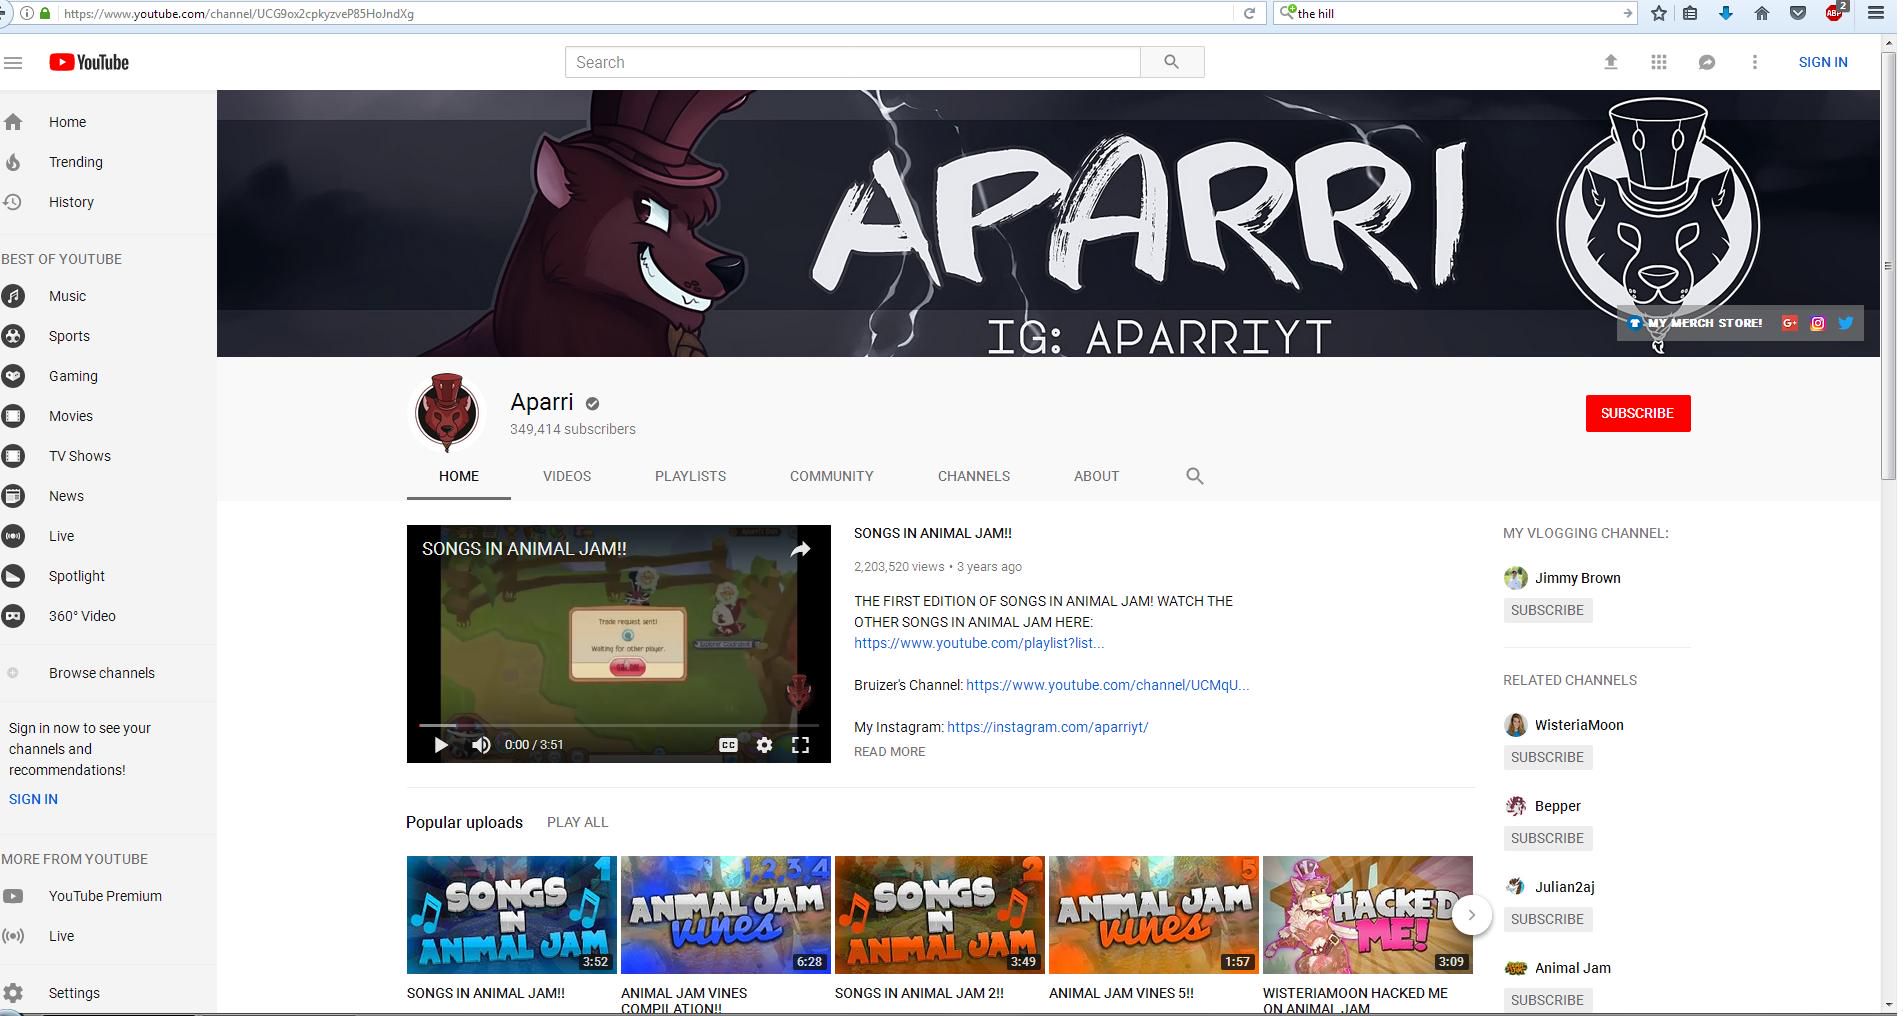Open ANIMAL JAM VINES 5!! thumbnail
The image size is (1904, 1016).
pos(1153,915)
